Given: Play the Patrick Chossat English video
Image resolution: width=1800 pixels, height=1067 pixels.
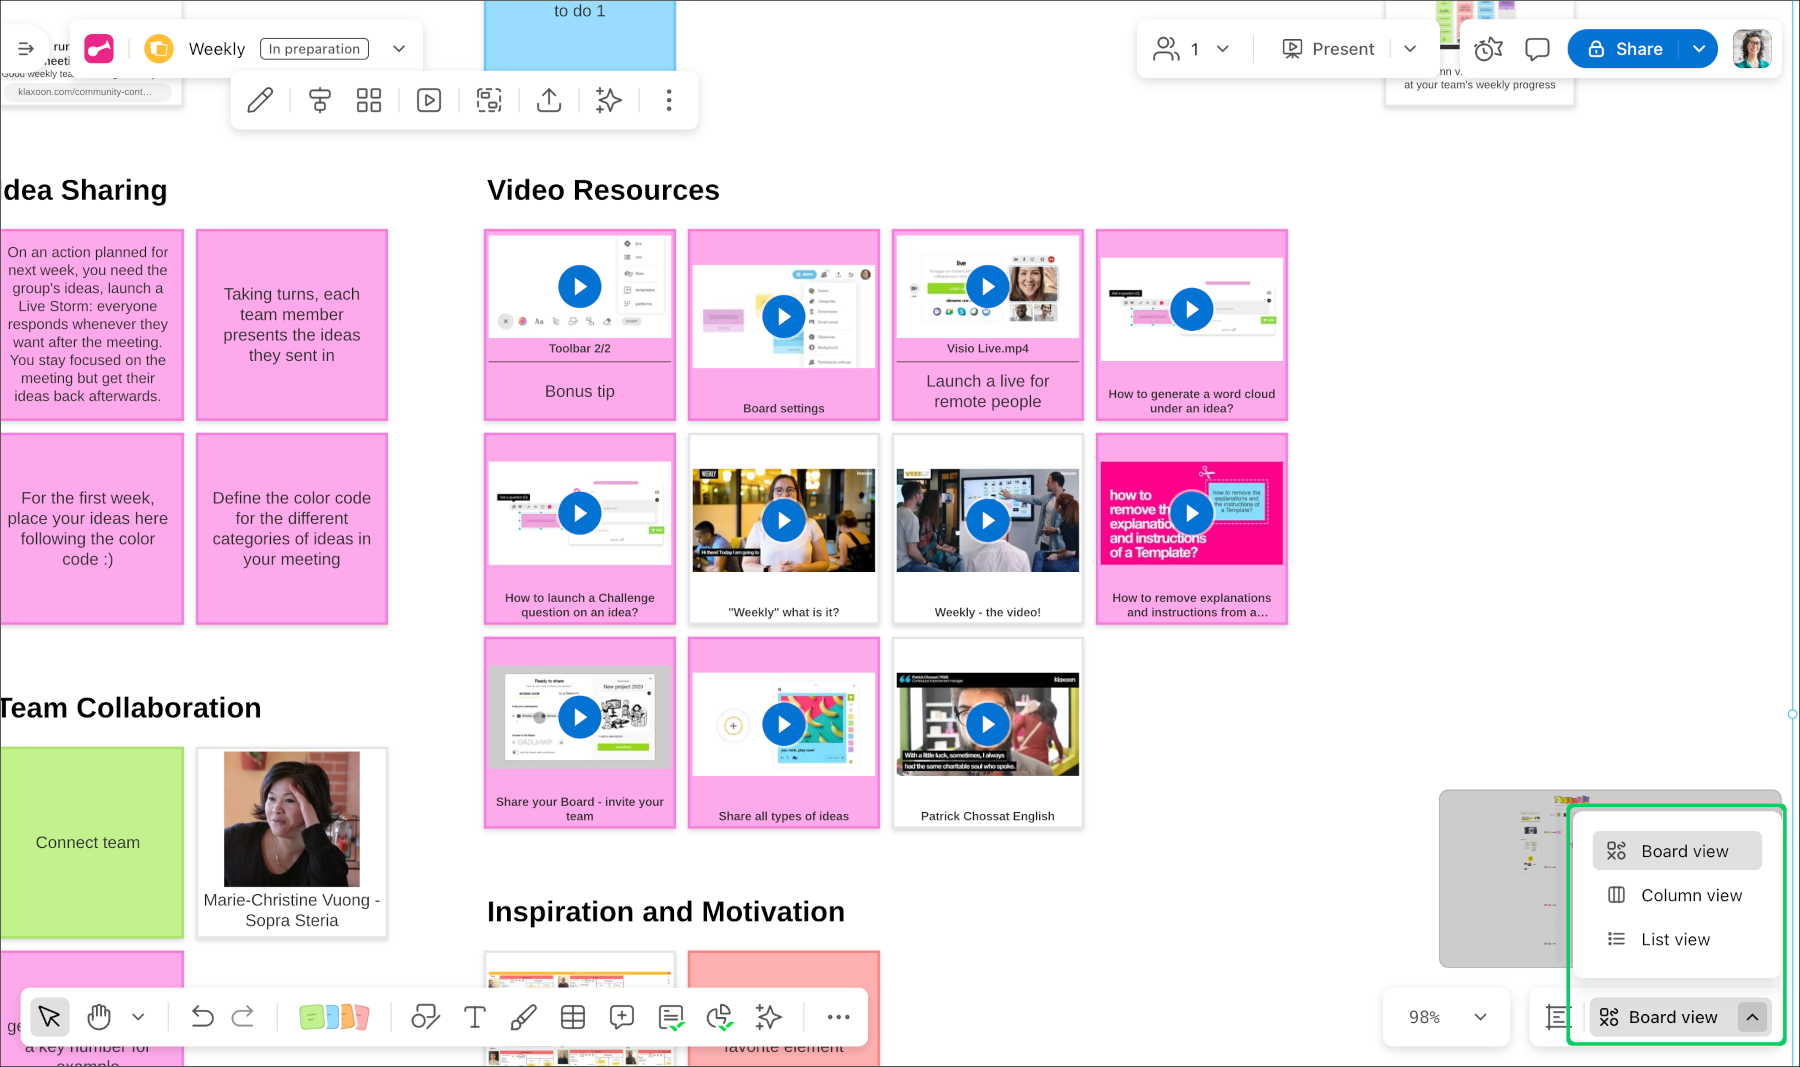Looking at the screenshot, I should click(x=987, y=724).
